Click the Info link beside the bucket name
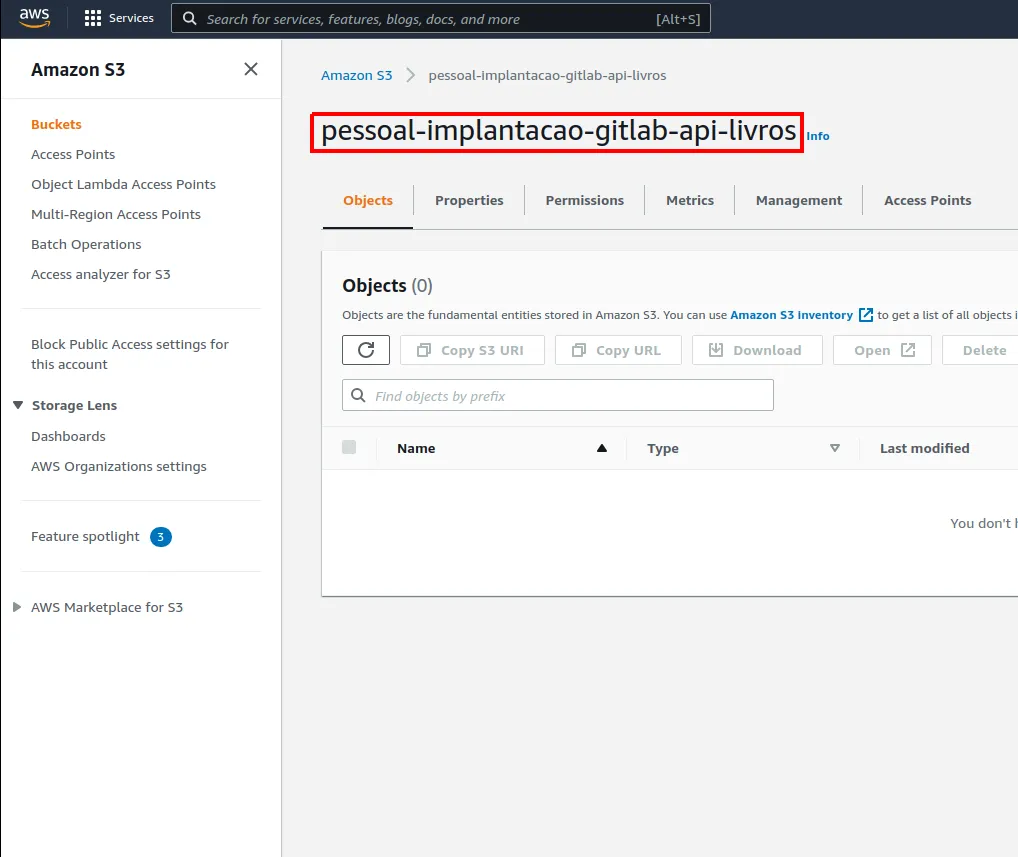 click(x=817, y=136)
